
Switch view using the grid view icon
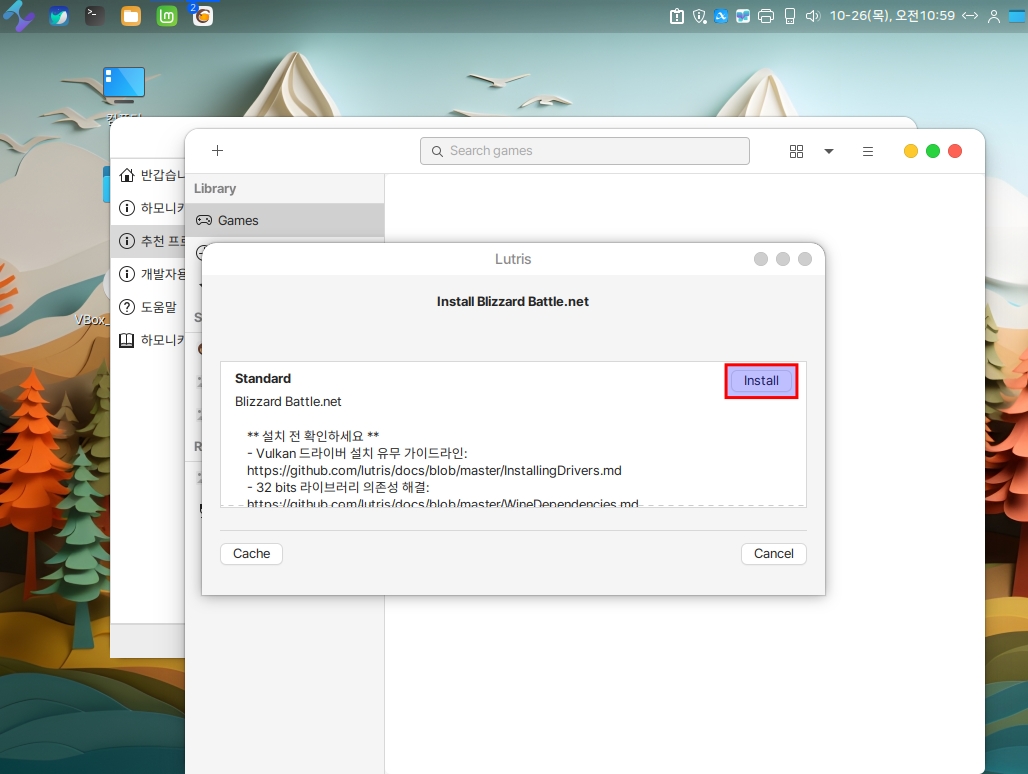pos(796,151)
